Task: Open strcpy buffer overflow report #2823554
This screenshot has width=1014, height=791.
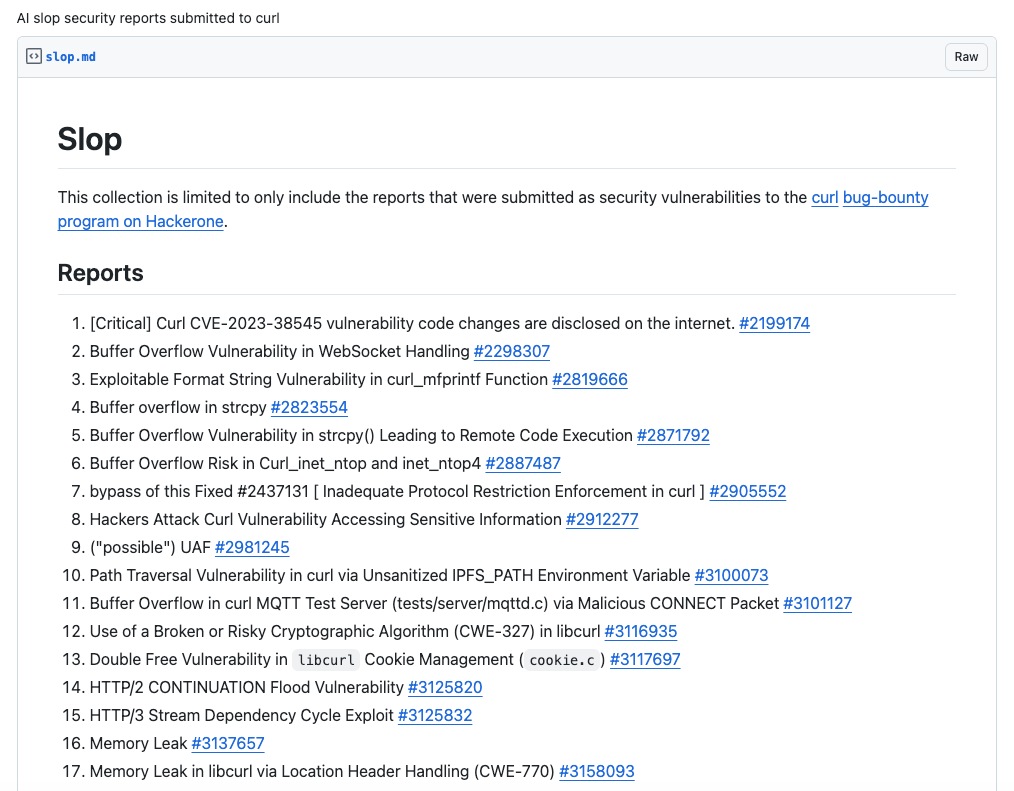Action: (x=309, y=407)
